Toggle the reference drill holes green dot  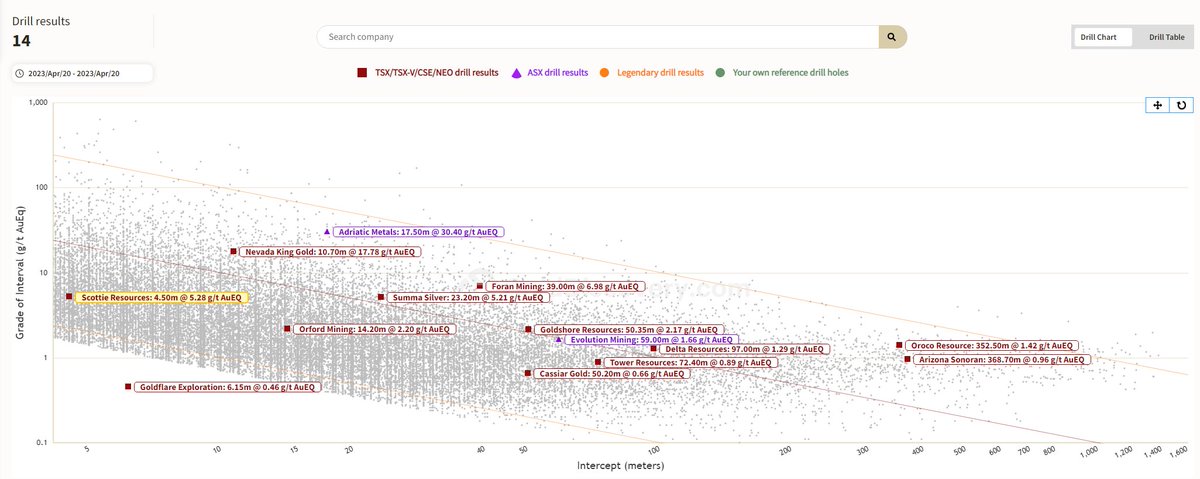click(720, 73)
